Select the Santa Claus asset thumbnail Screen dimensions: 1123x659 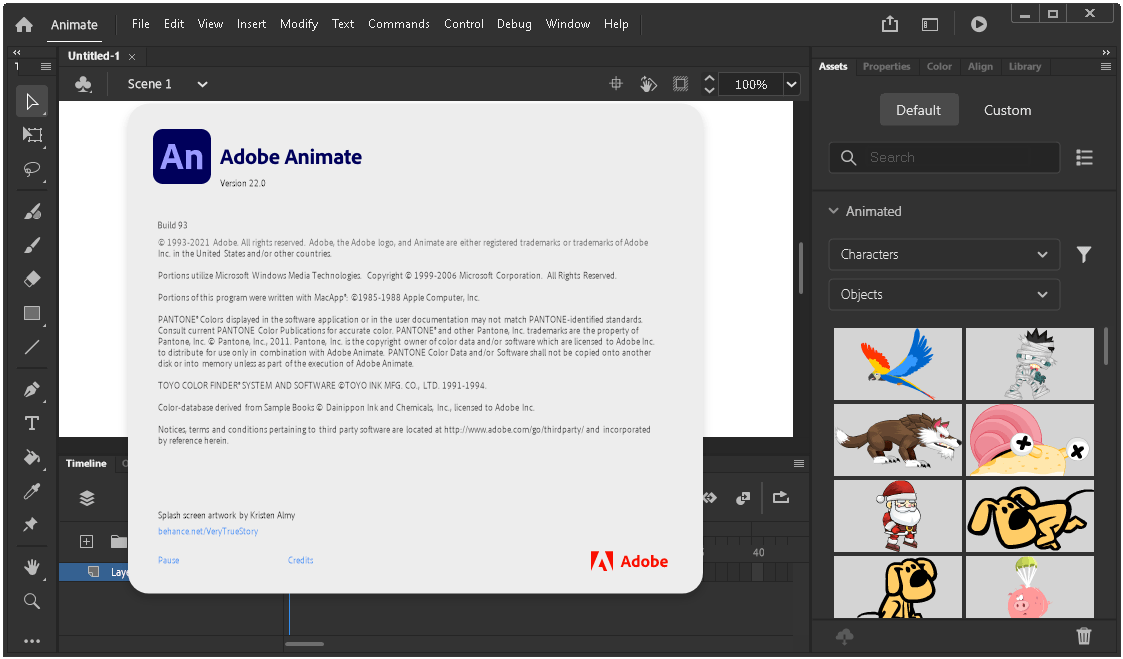(x=897, y=516)
